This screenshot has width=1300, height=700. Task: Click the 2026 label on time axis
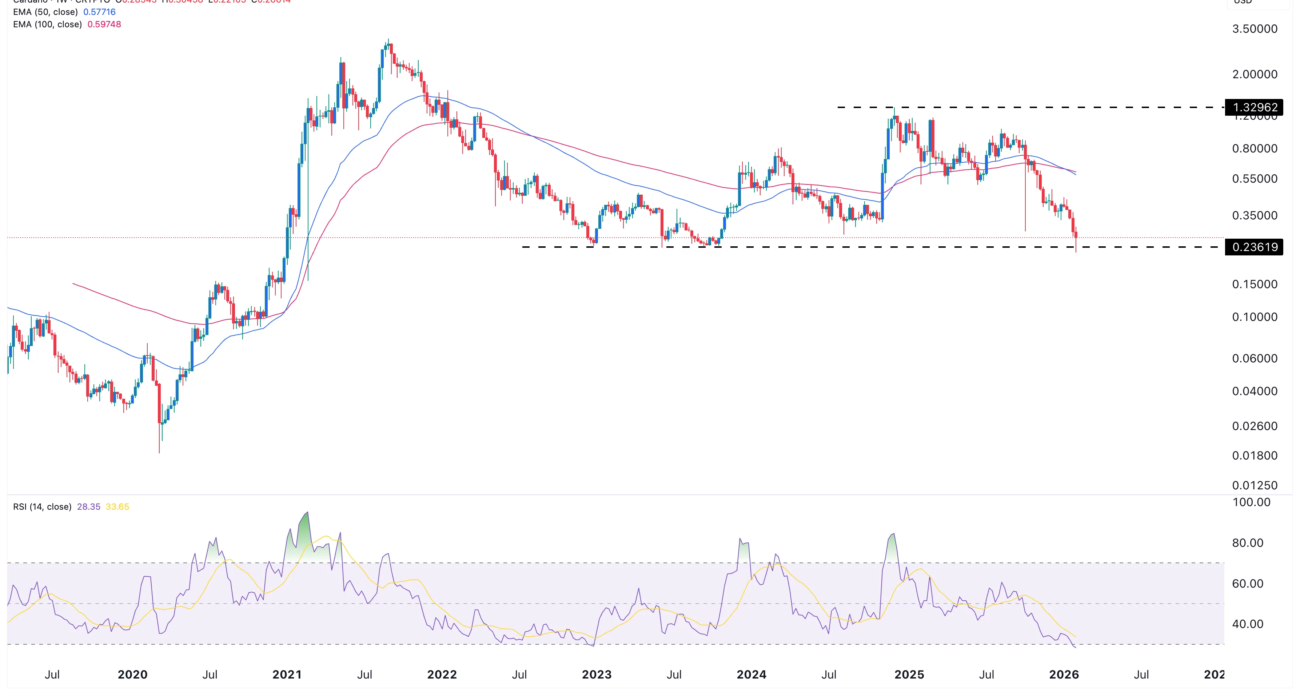tap(1061, 675)
